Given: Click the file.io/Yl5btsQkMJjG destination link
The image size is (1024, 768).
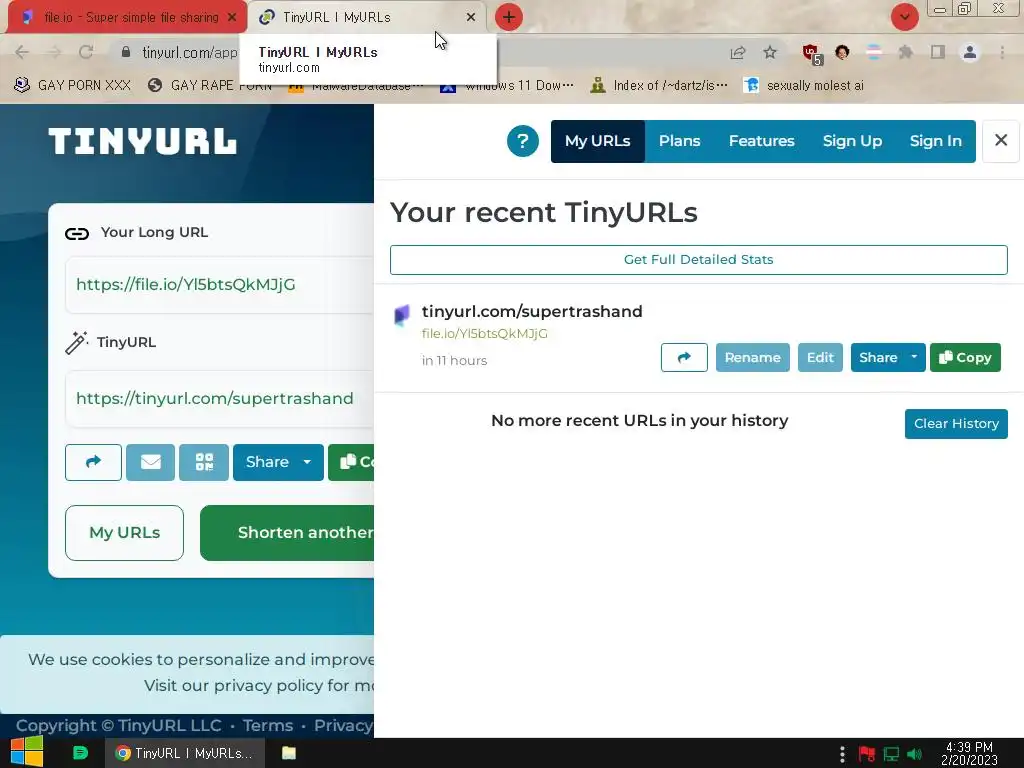Looking at the screenshot, I should coord(485,334).
